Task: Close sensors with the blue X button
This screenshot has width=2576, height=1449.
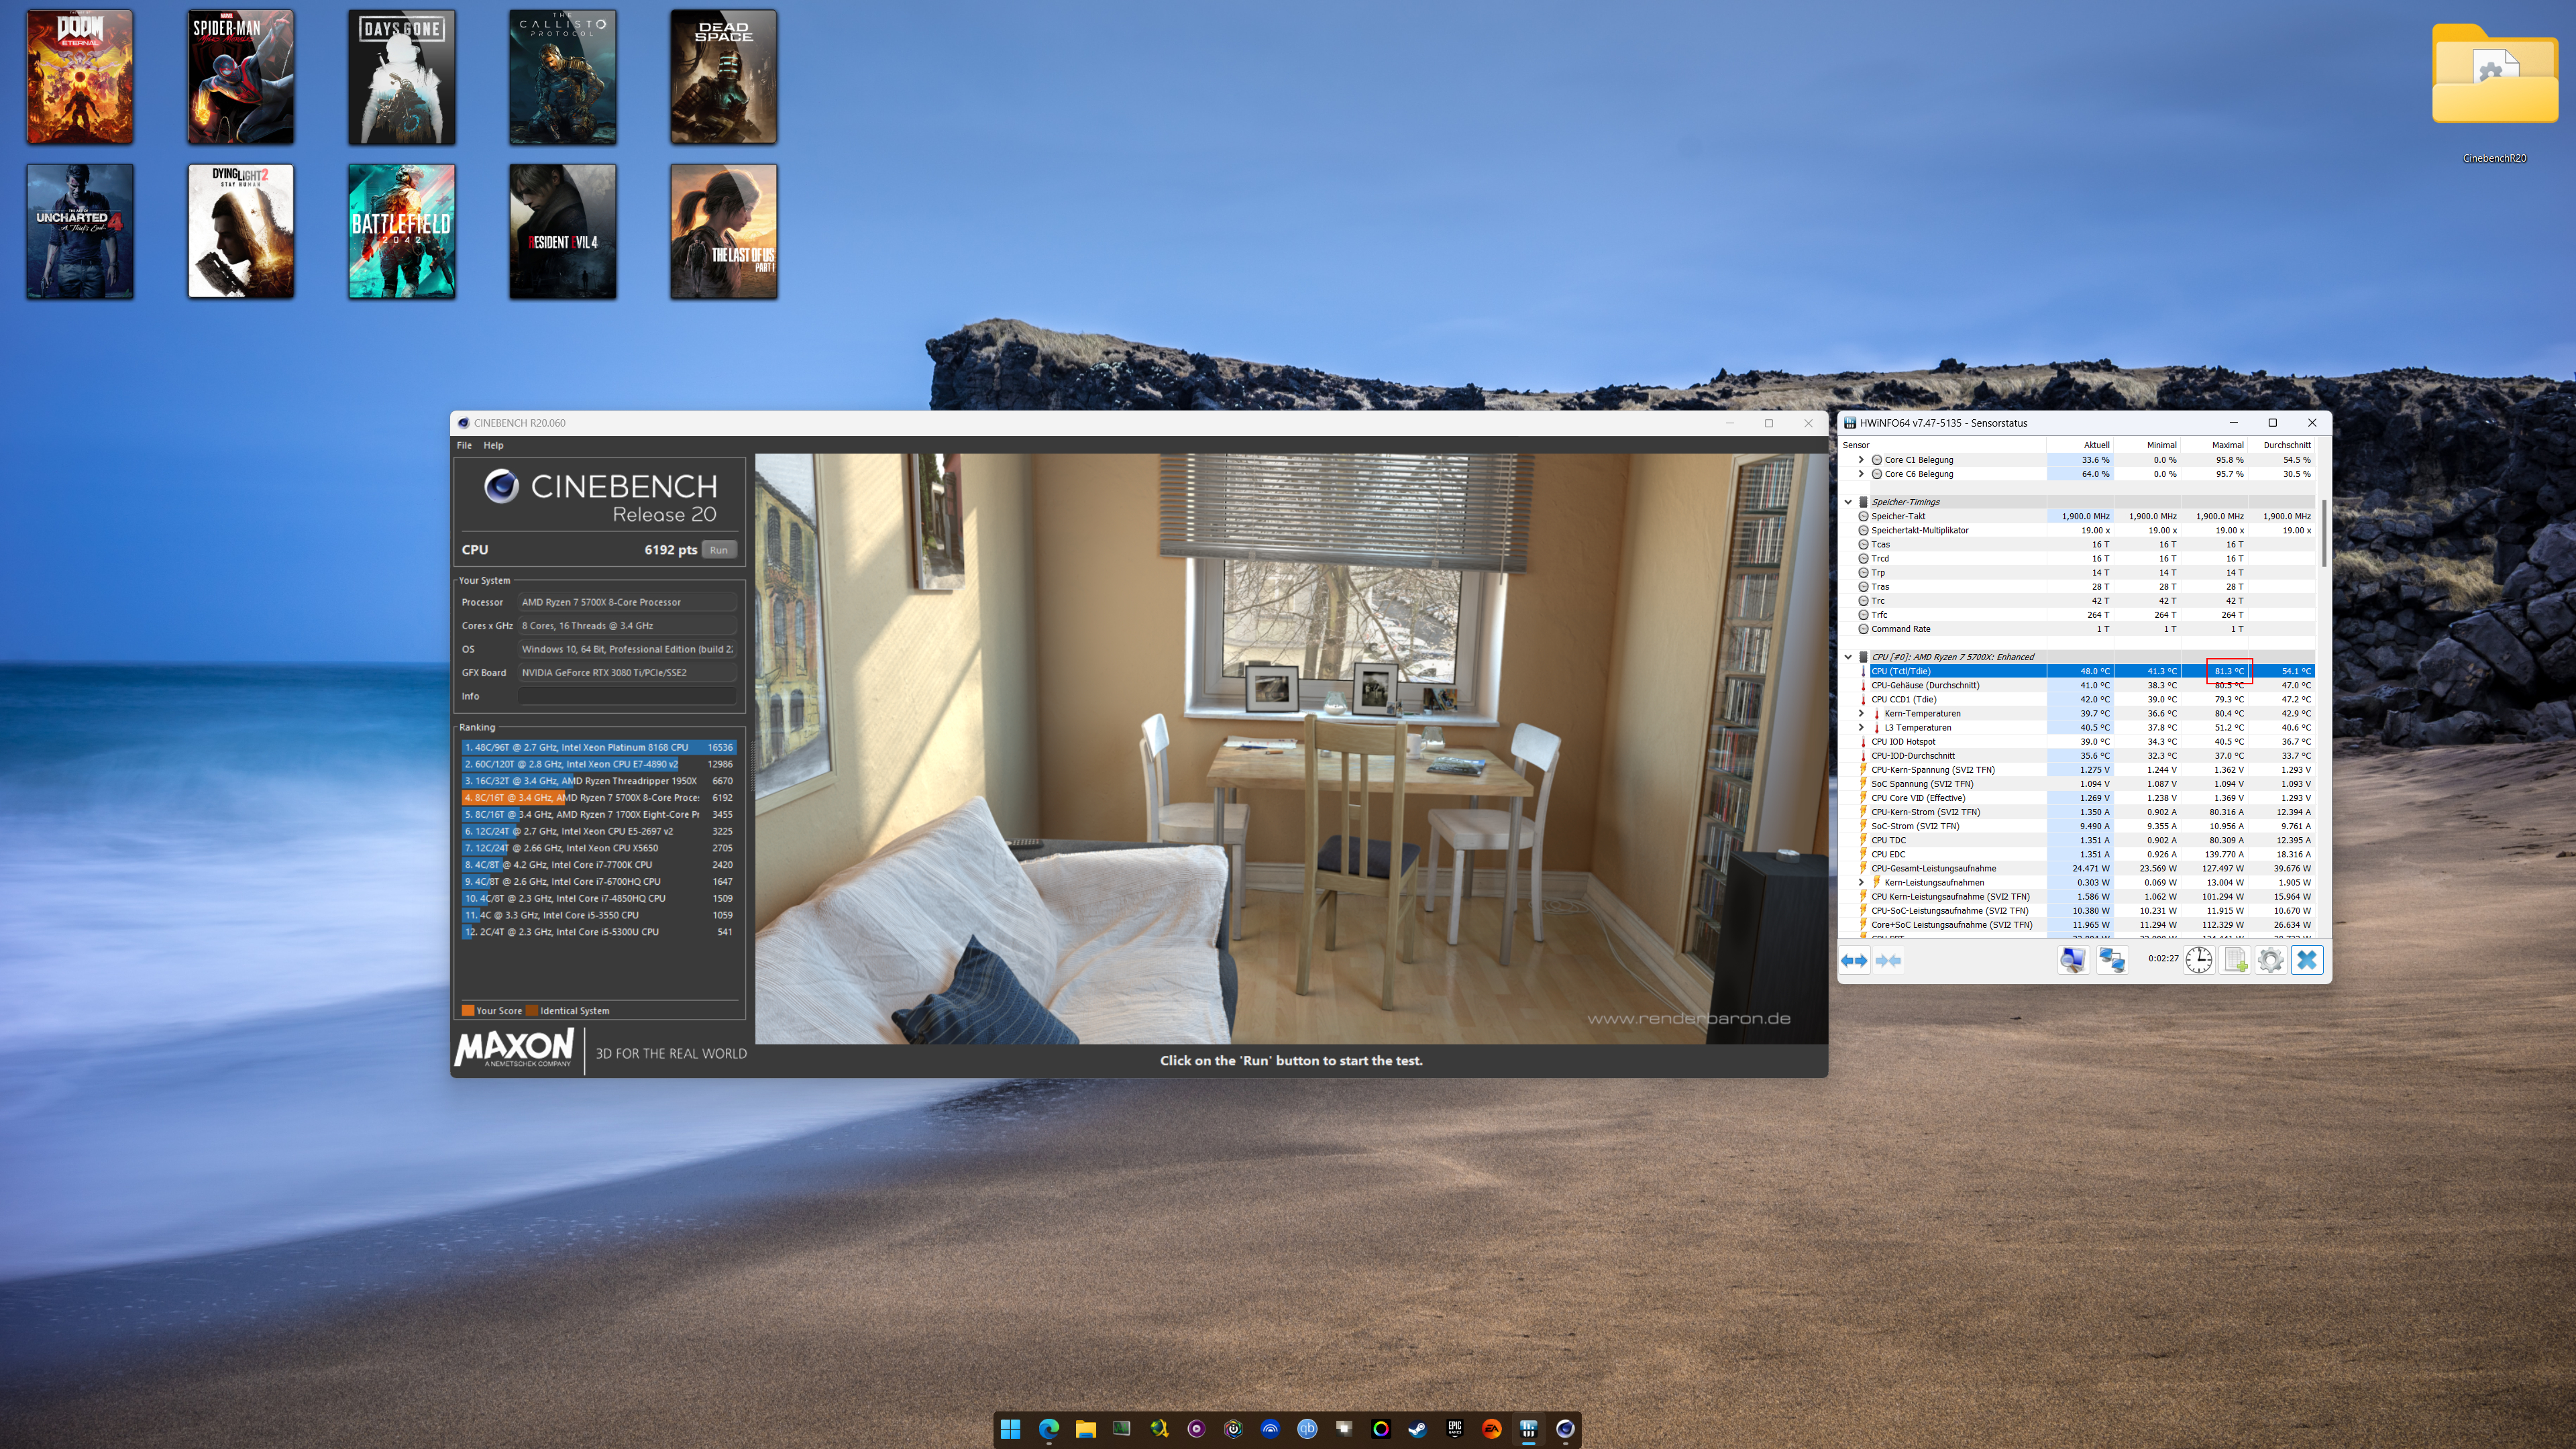Action: pyautogui.click(x=2307, y=960)
